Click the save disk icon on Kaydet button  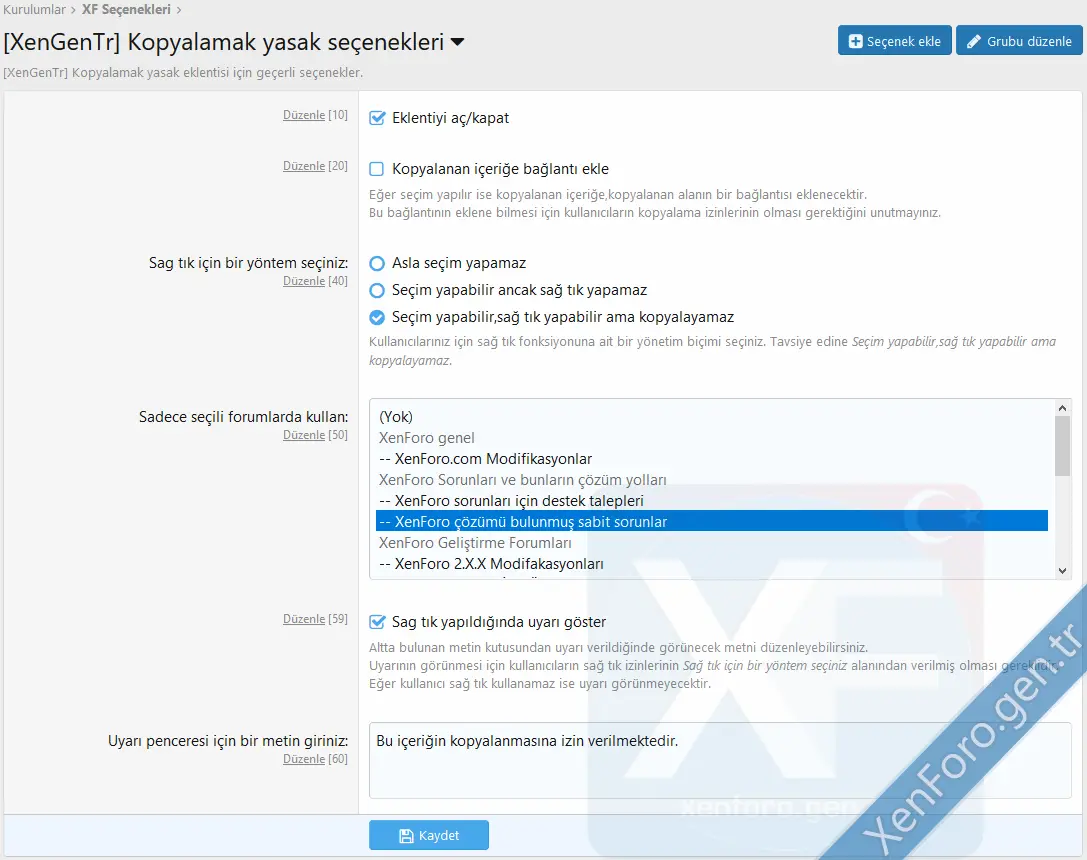pos(404,835)
